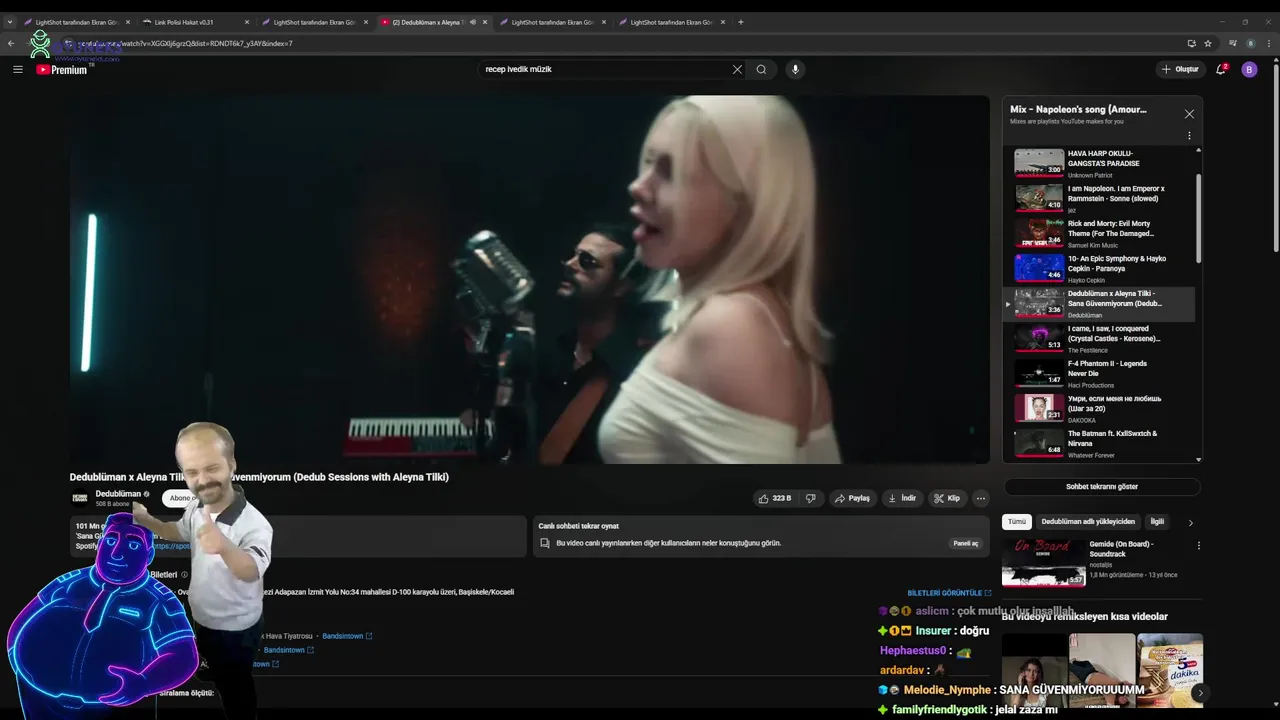Open a new browser tab

[741, 22]
